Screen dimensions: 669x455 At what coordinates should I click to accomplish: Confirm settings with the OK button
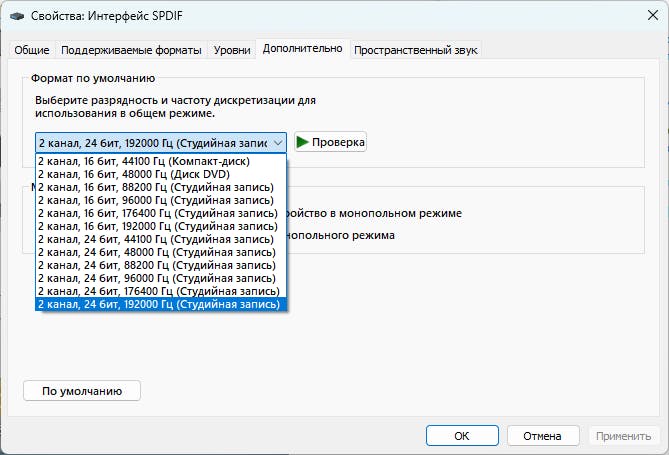(x=461, y=436)
